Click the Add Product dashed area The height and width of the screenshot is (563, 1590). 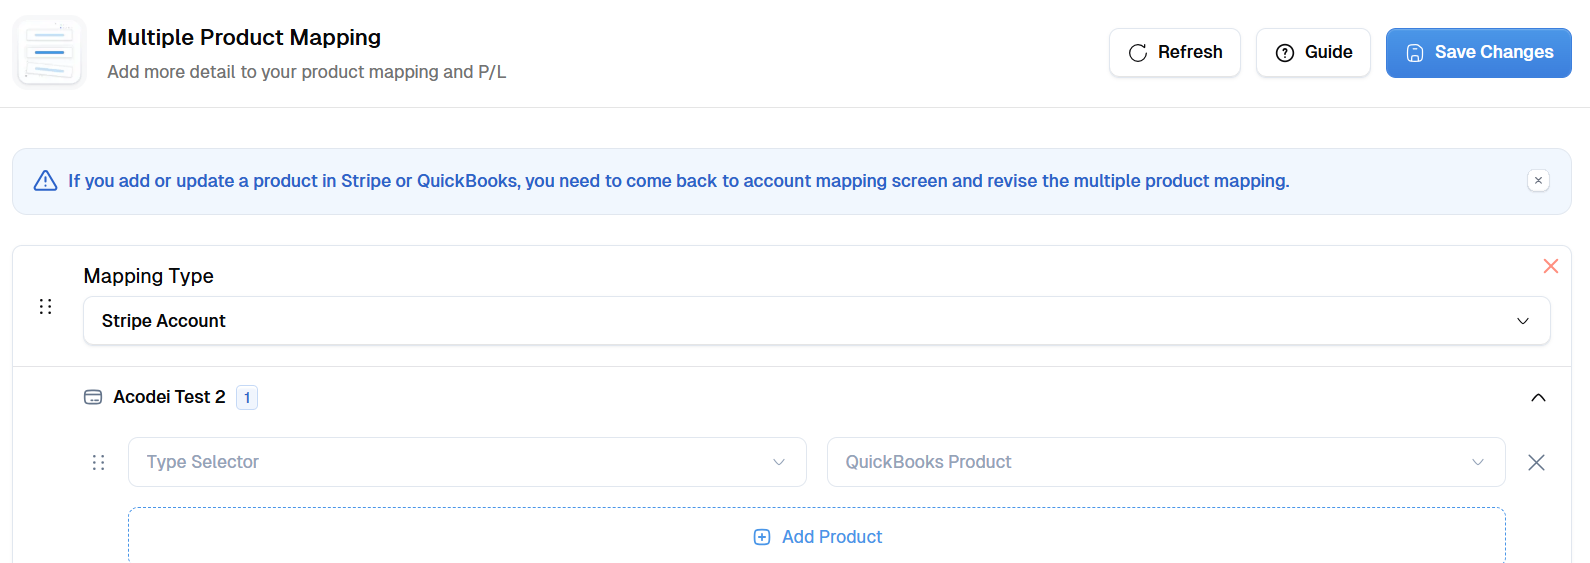point(816,536)
